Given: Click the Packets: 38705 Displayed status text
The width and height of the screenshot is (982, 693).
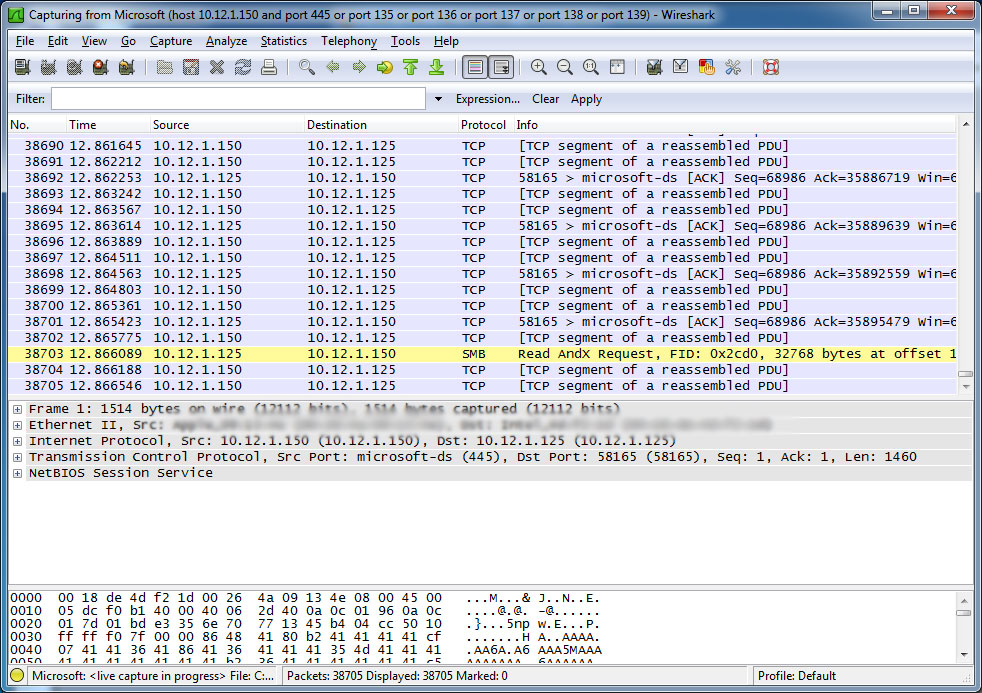Looking at the screenshot, I should pyautogui.click(x=397, y=676).
